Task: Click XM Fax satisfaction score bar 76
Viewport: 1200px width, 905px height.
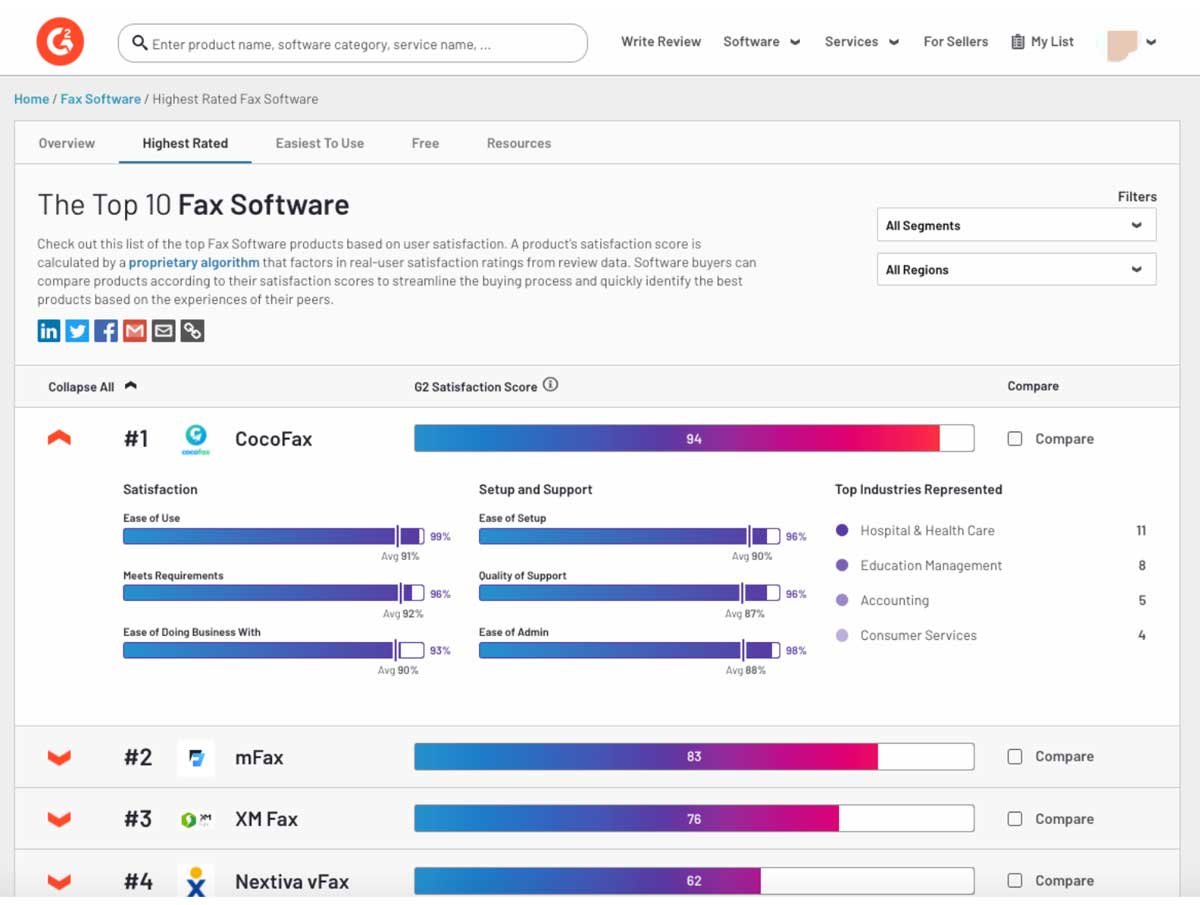Action: 694,818
